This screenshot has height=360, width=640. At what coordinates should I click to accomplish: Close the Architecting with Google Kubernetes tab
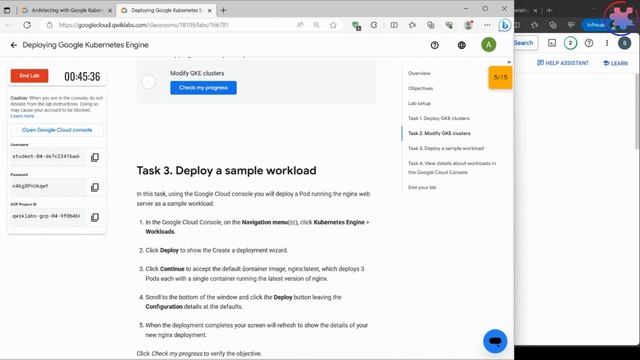[110, 11]
